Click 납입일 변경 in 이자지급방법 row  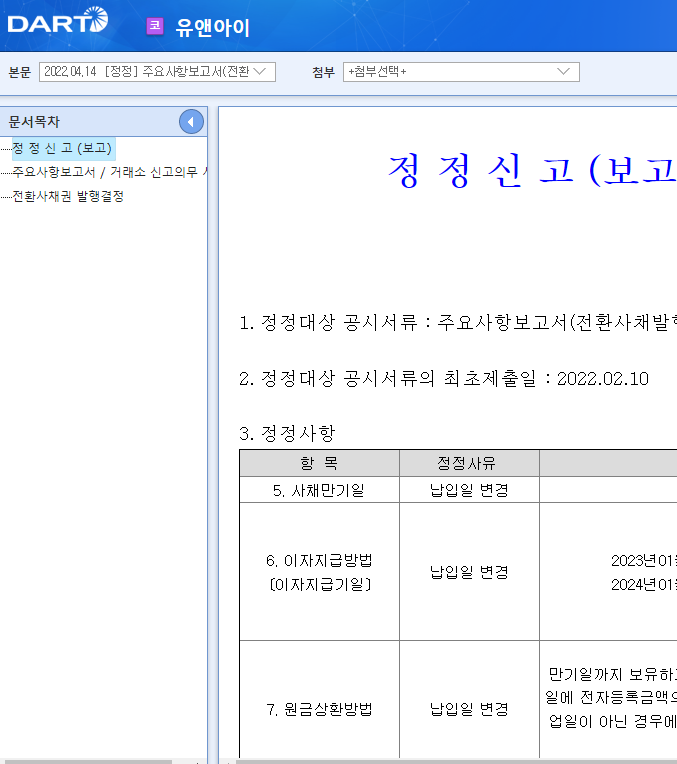(x=469, y=572)
